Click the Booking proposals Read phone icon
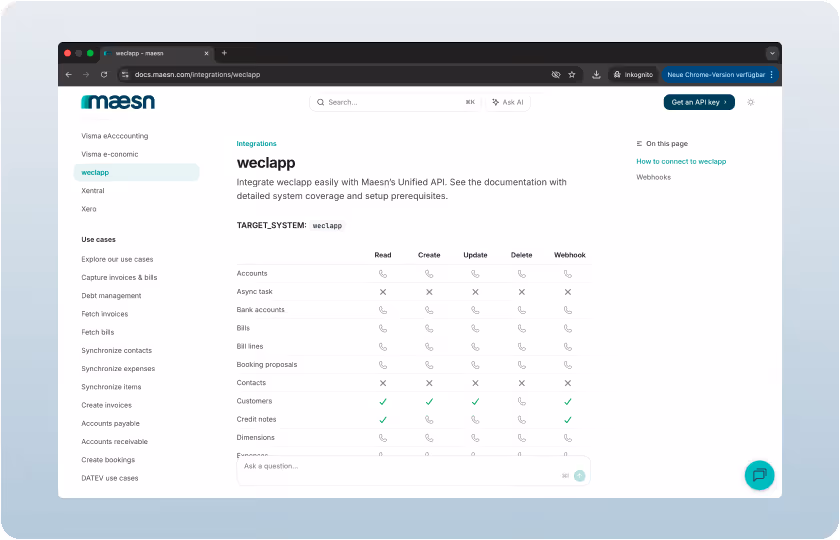This screenshot has width=840, height=540. point(383,365)
